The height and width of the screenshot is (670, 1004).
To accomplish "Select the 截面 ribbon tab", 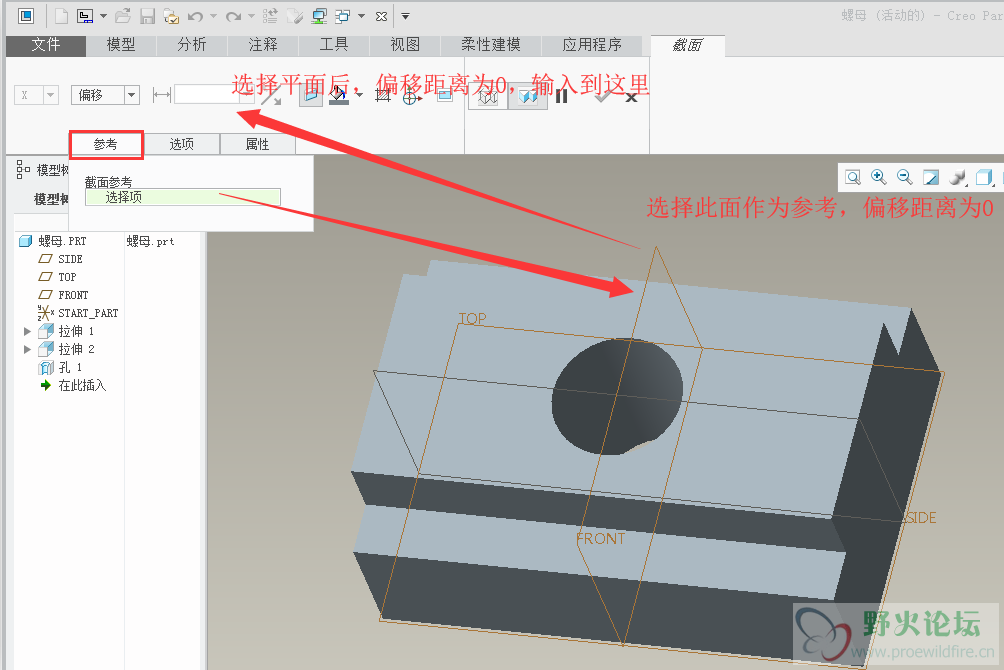I will pyautogui.click(x=688, y=45).
